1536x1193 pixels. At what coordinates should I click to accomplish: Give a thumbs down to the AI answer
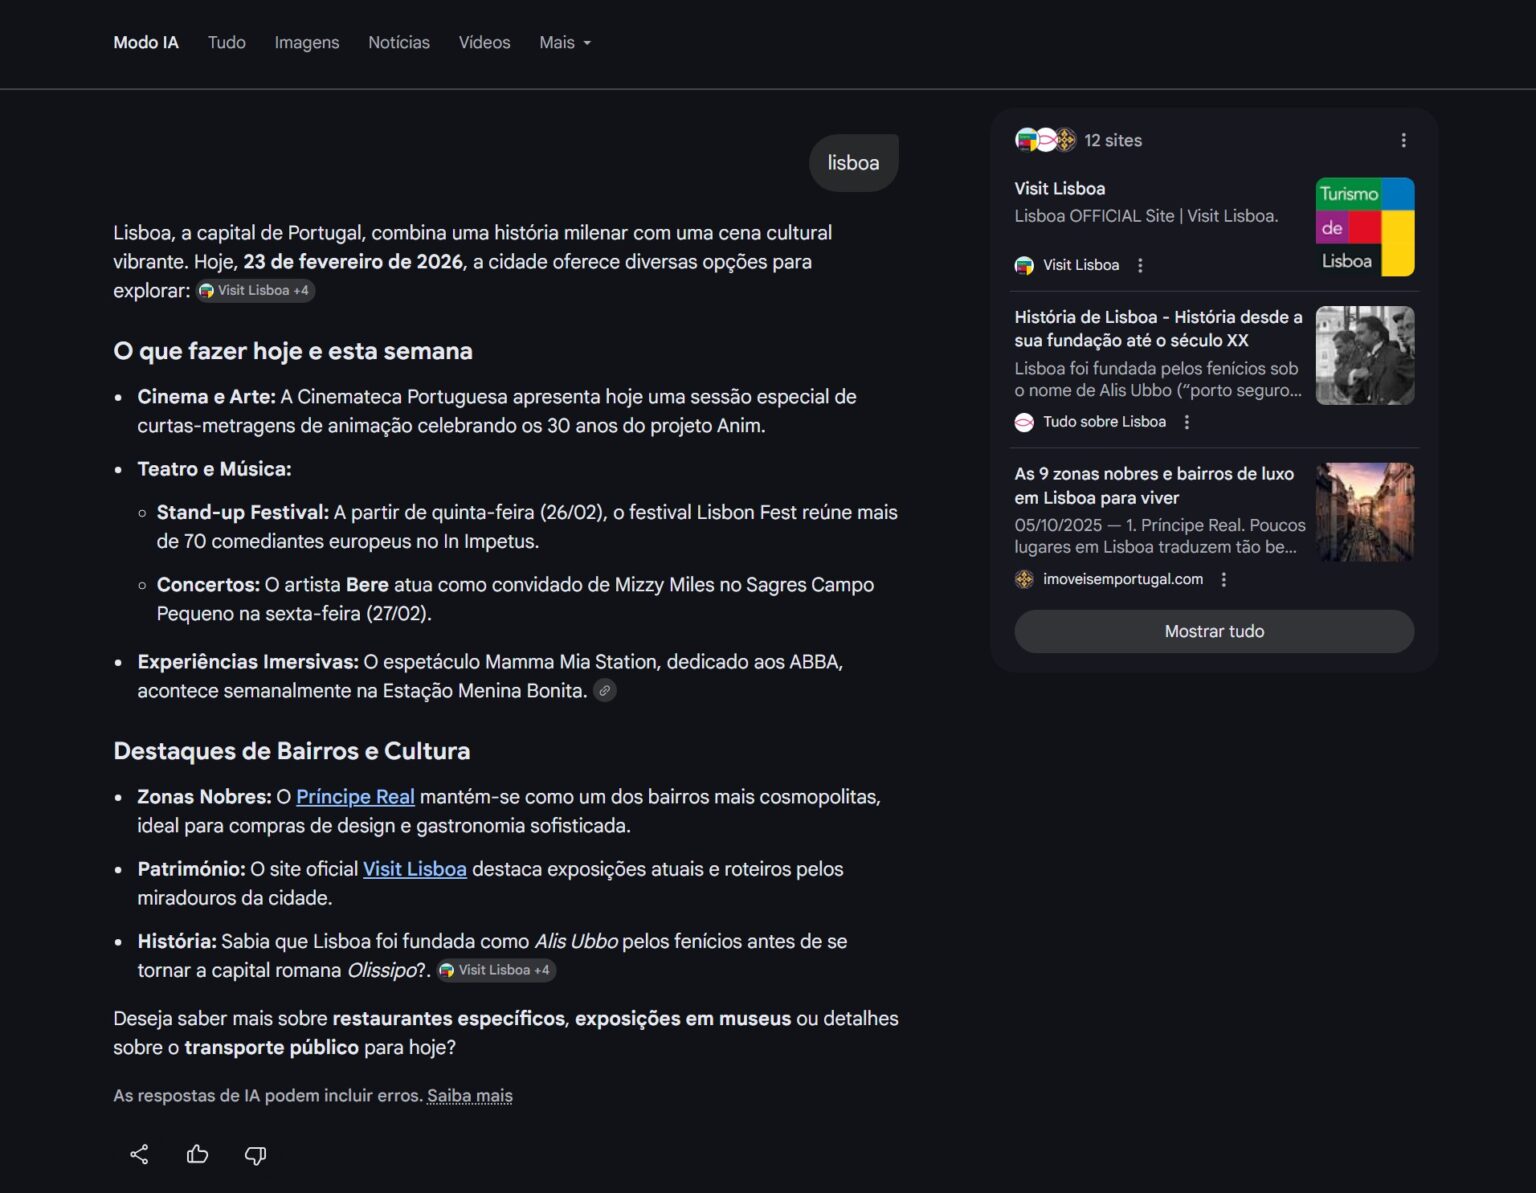(x=255, y=1155)
